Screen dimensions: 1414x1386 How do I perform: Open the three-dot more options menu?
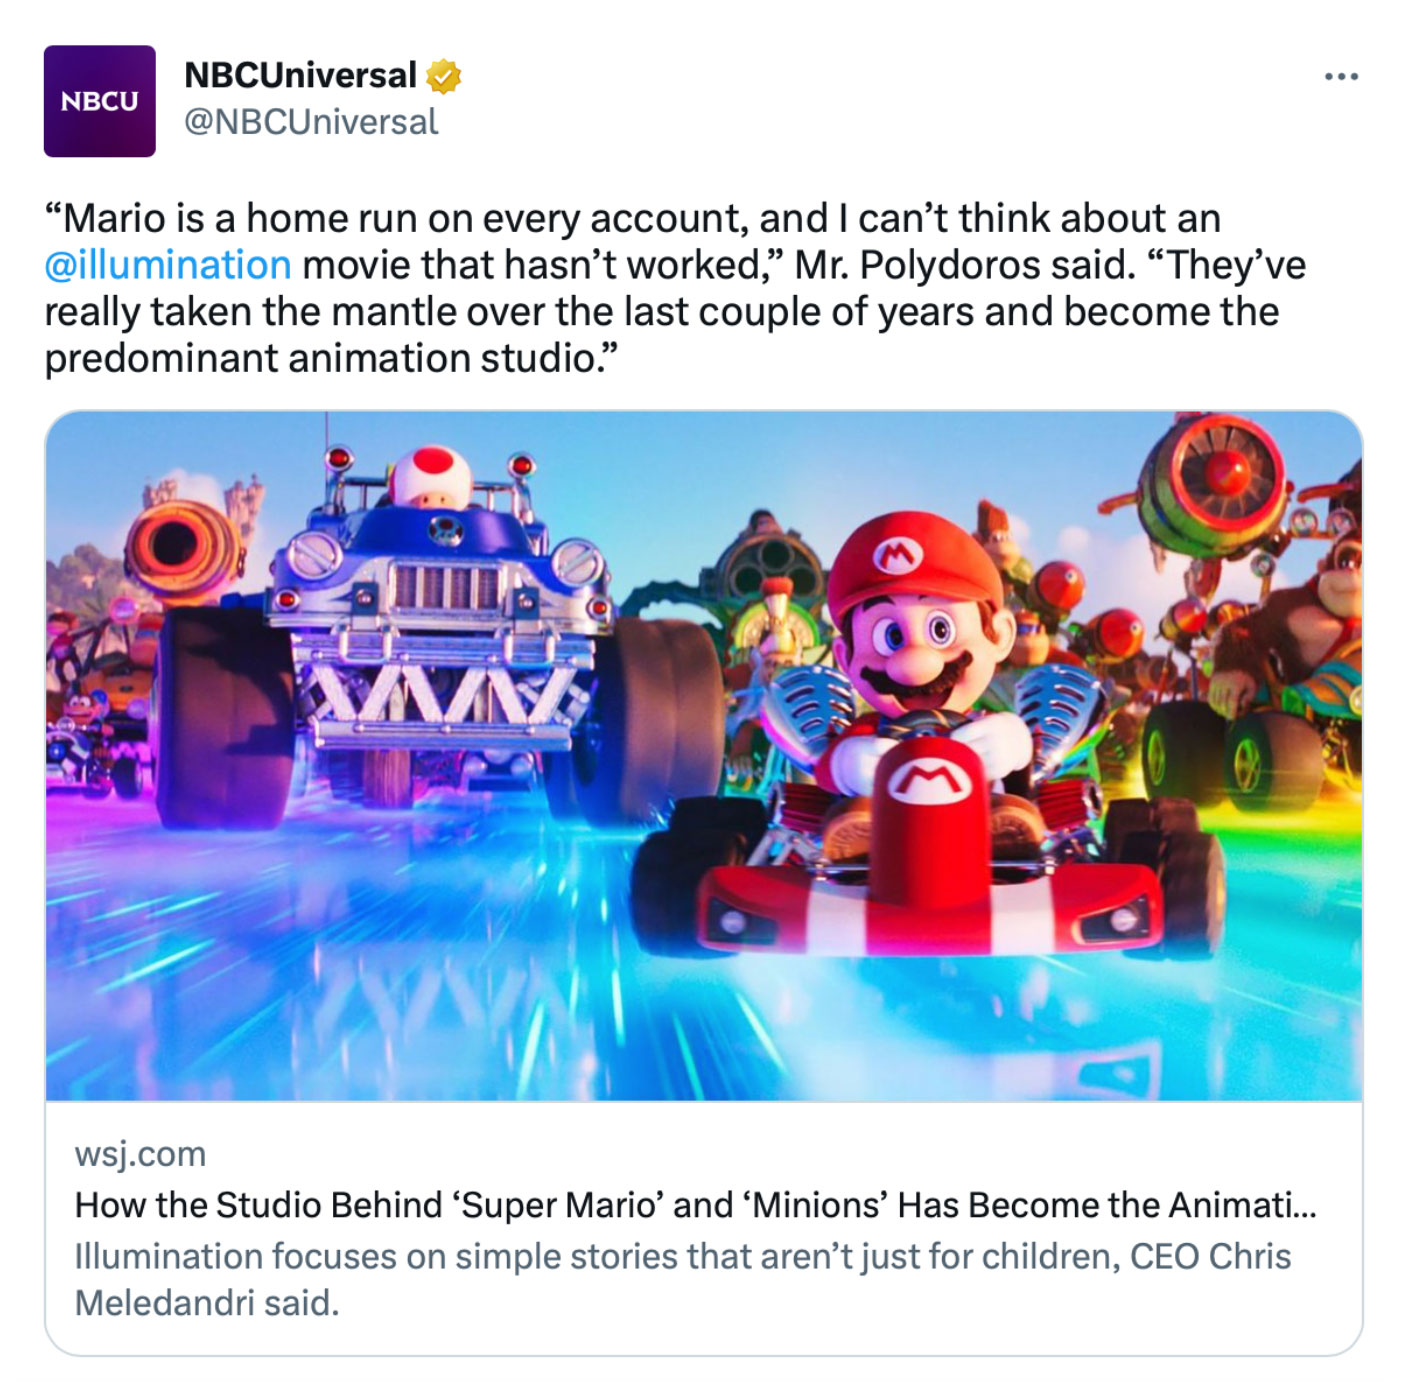click(1340, 76)
